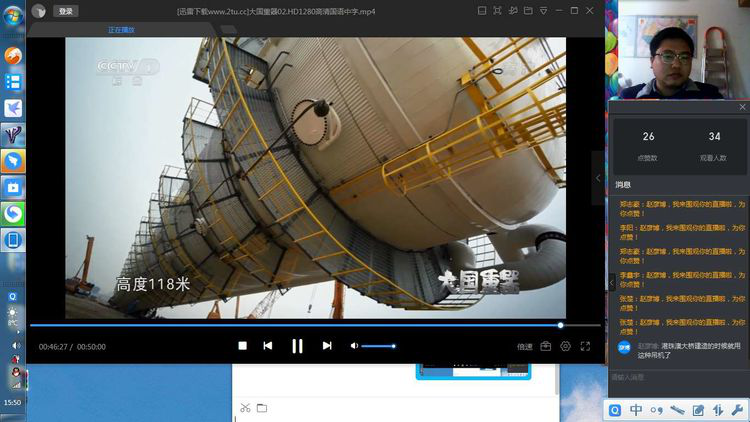This screenshot has height=422, width=750.
Task: Enter fullscreen mode in the player
Action: pos(585,346)
